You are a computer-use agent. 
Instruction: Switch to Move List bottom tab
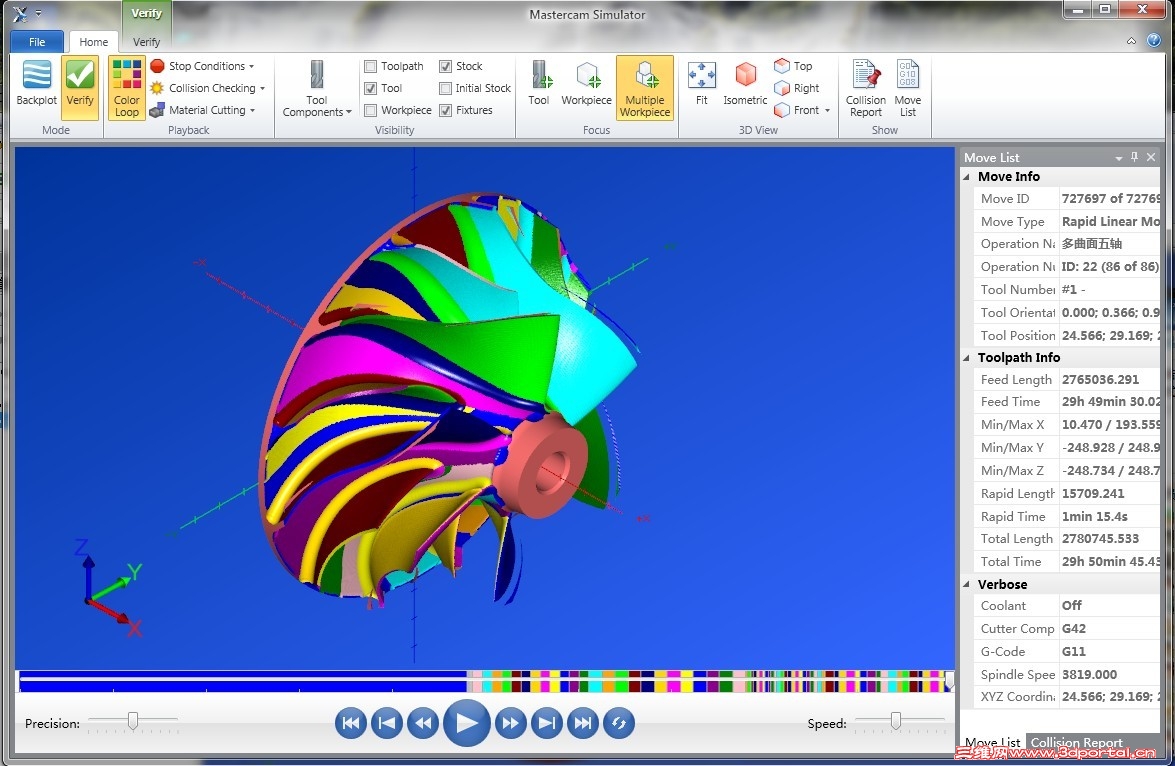(x=992, y=742)
